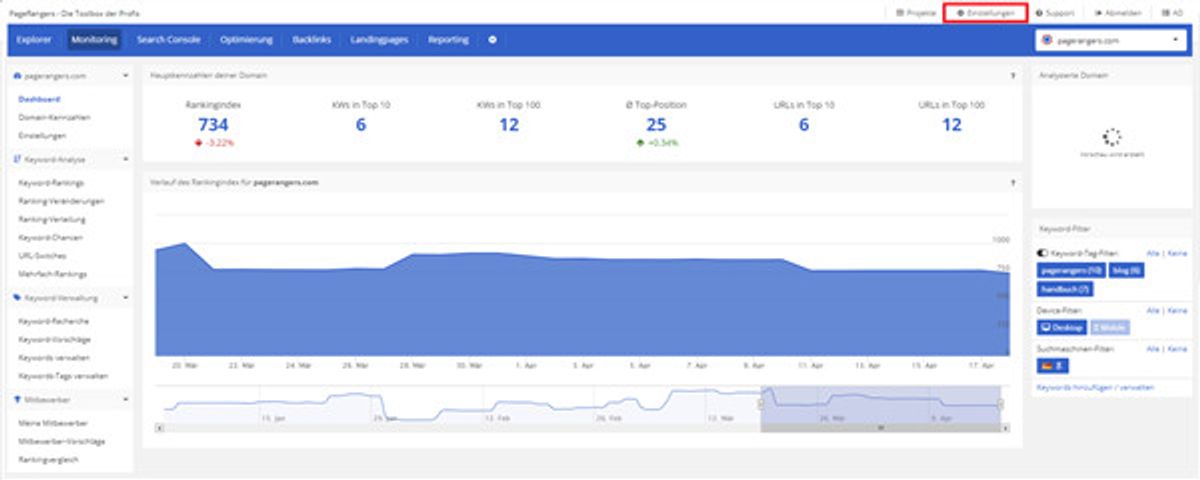This screenshot has width=1200, height=480.
Task: Open Keyword-Tags verwalten in the sidebar
Action: pyautogui.click(x=62, y=375)
